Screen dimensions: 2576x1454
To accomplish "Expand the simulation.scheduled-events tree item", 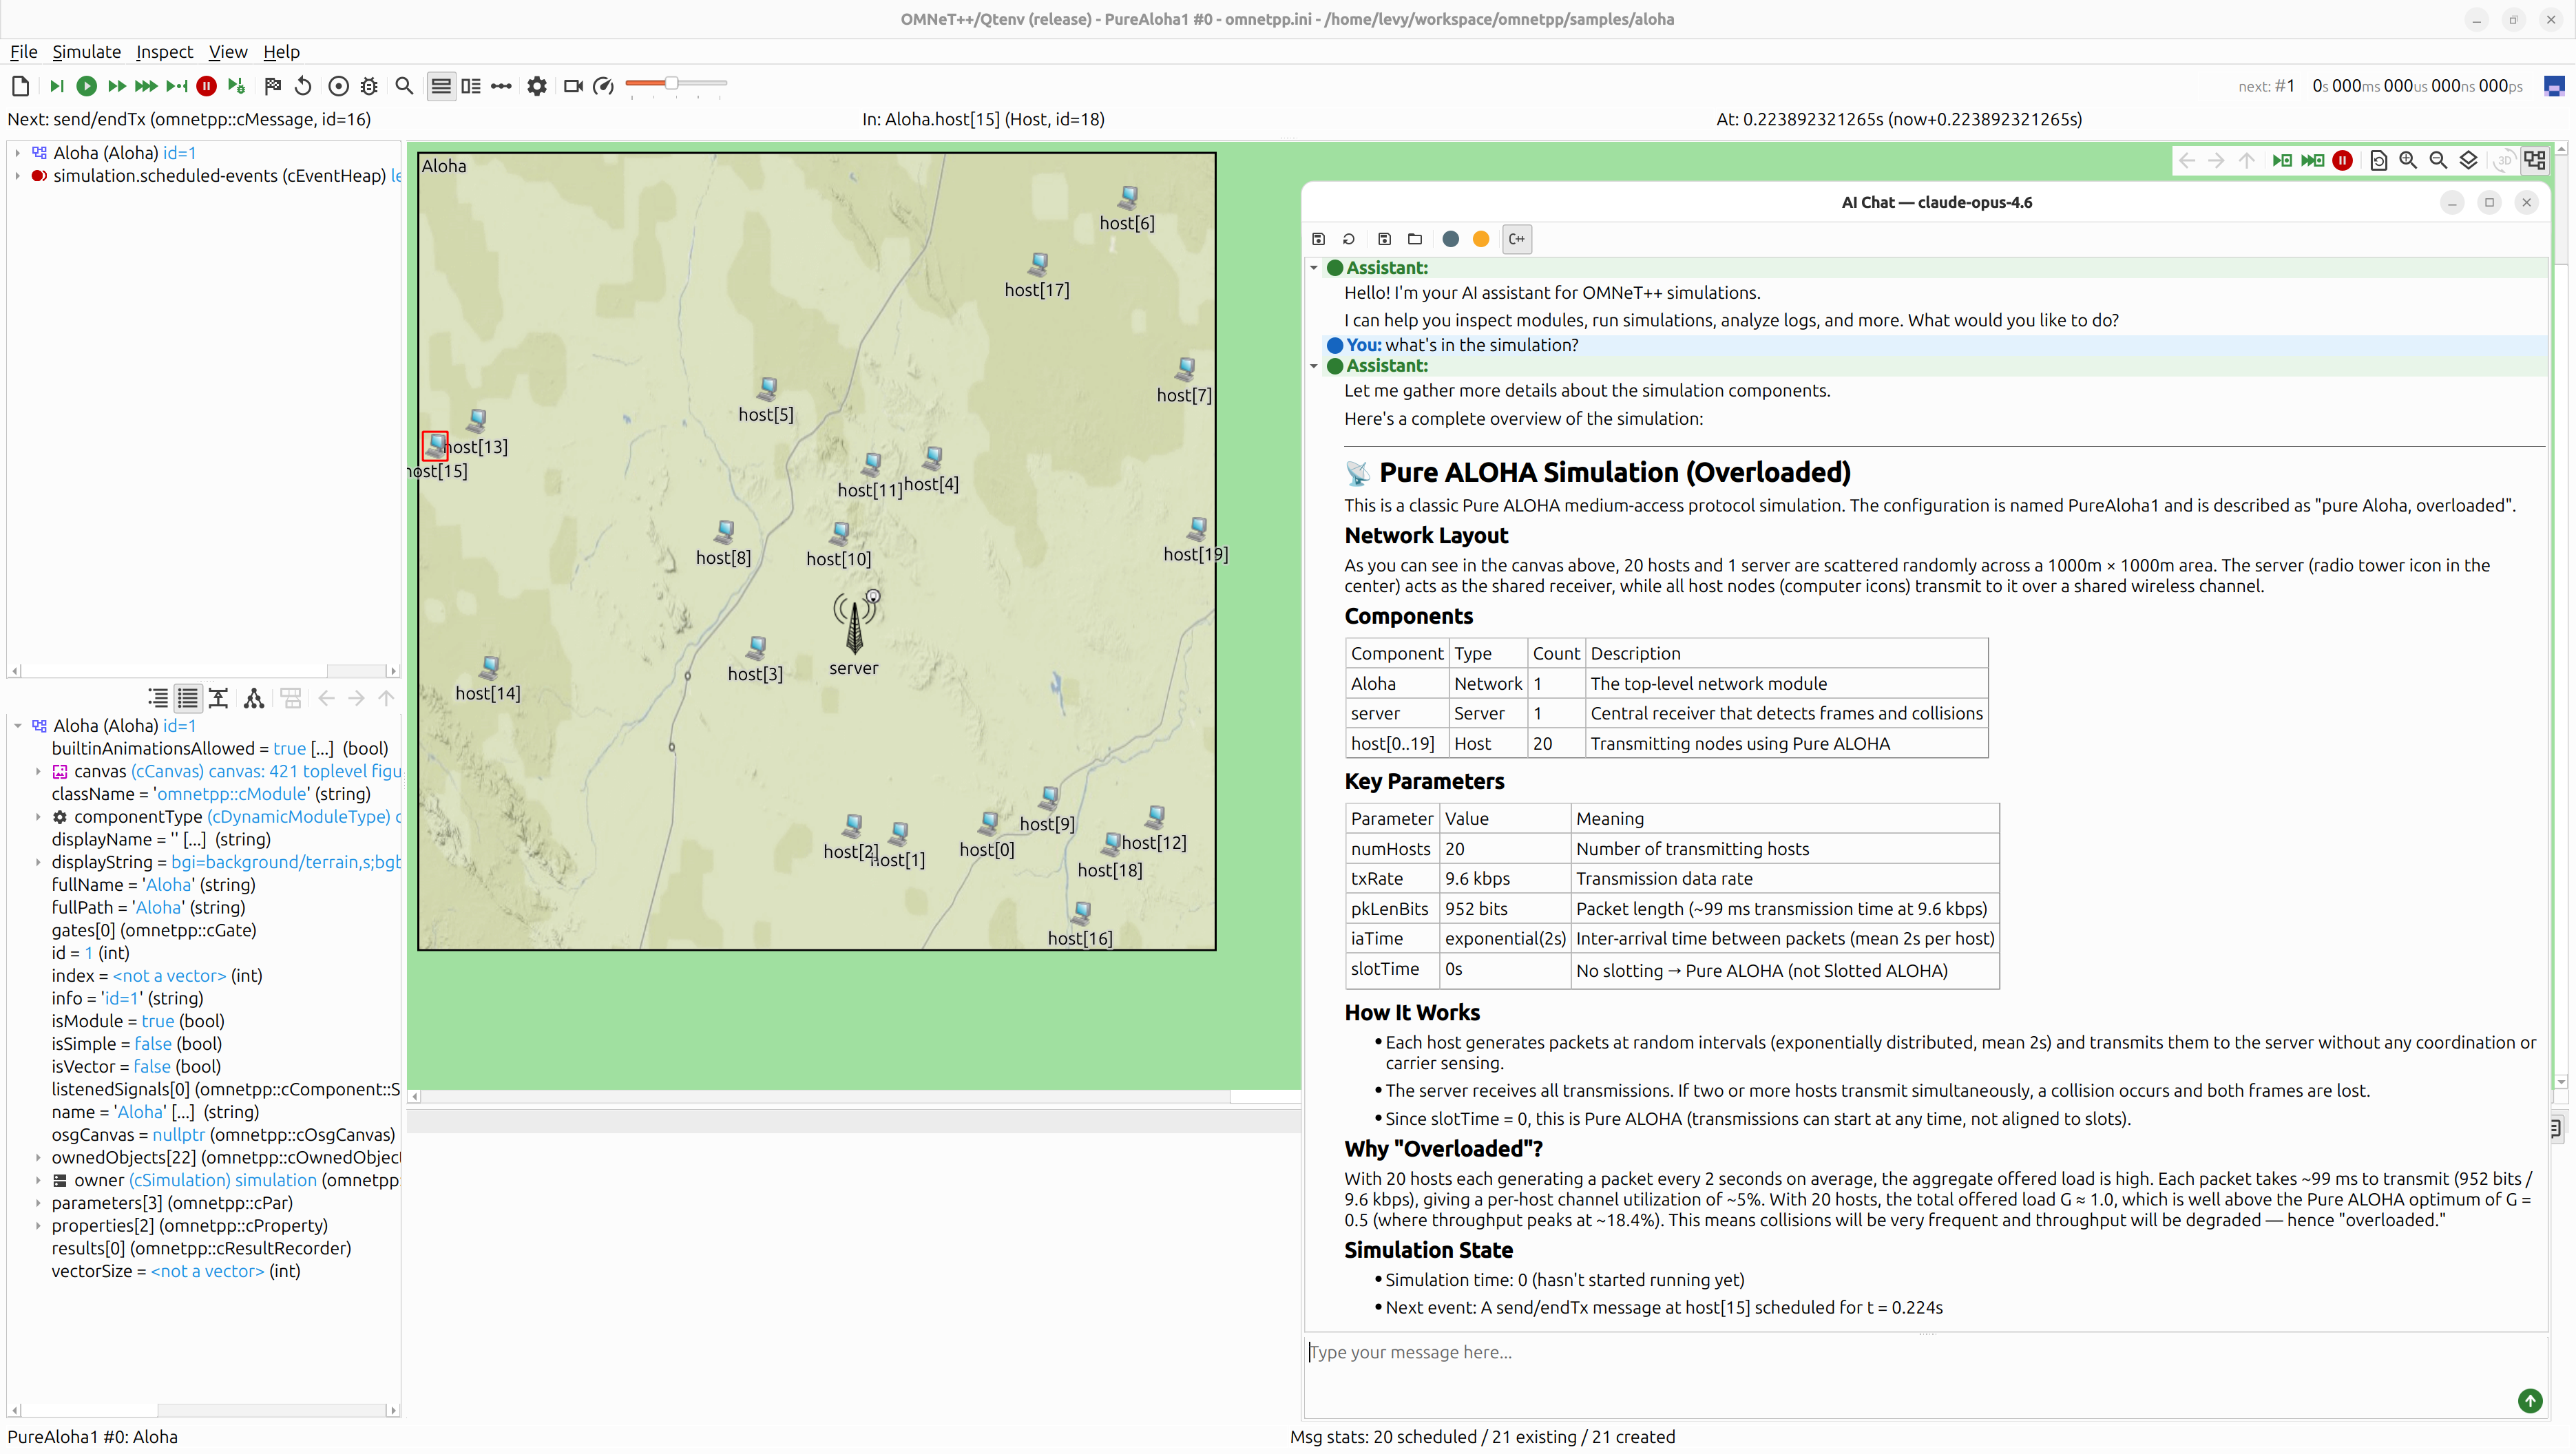I will (18, 176).
